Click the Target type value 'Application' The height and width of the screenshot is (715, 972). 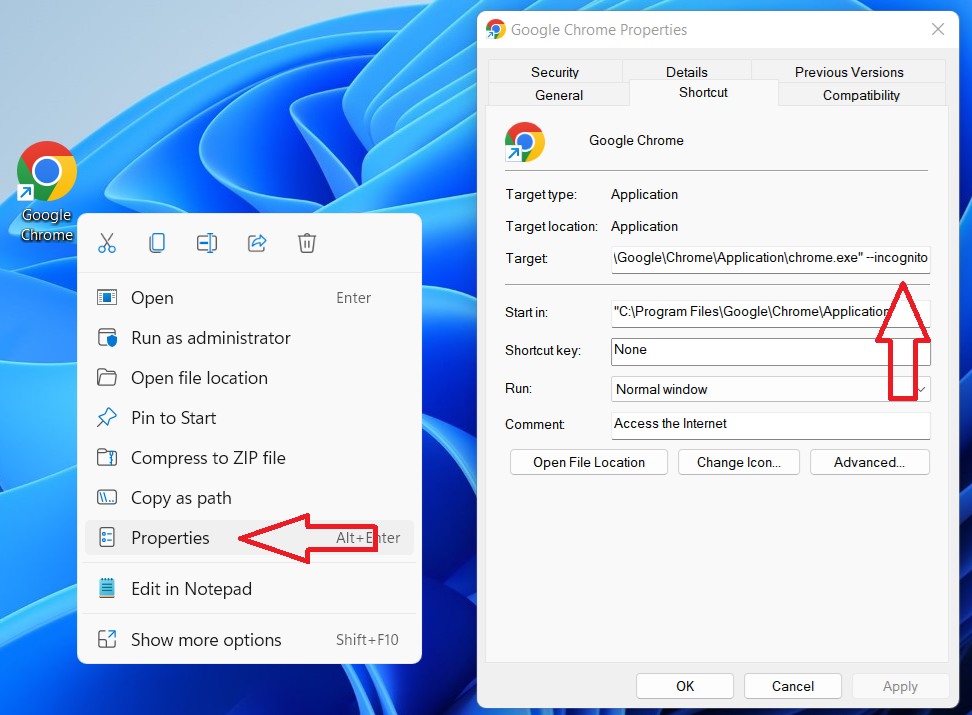644,195
